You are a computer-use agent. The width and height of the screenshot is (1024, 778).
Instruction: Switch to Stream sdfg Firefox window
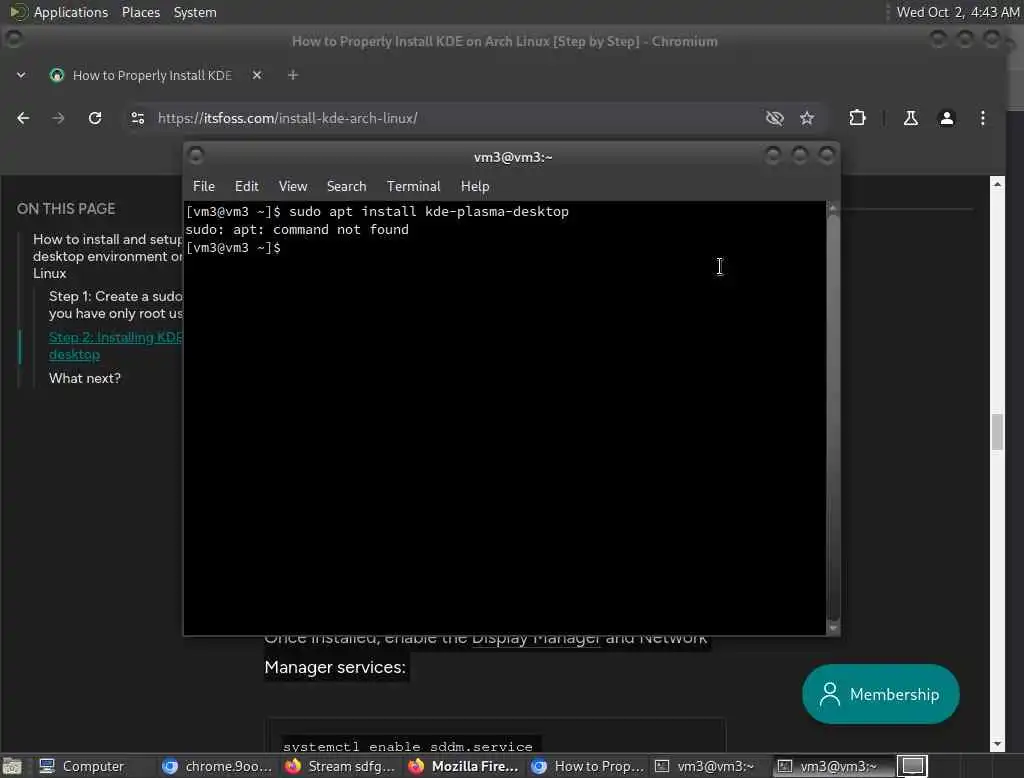(340, 766)
